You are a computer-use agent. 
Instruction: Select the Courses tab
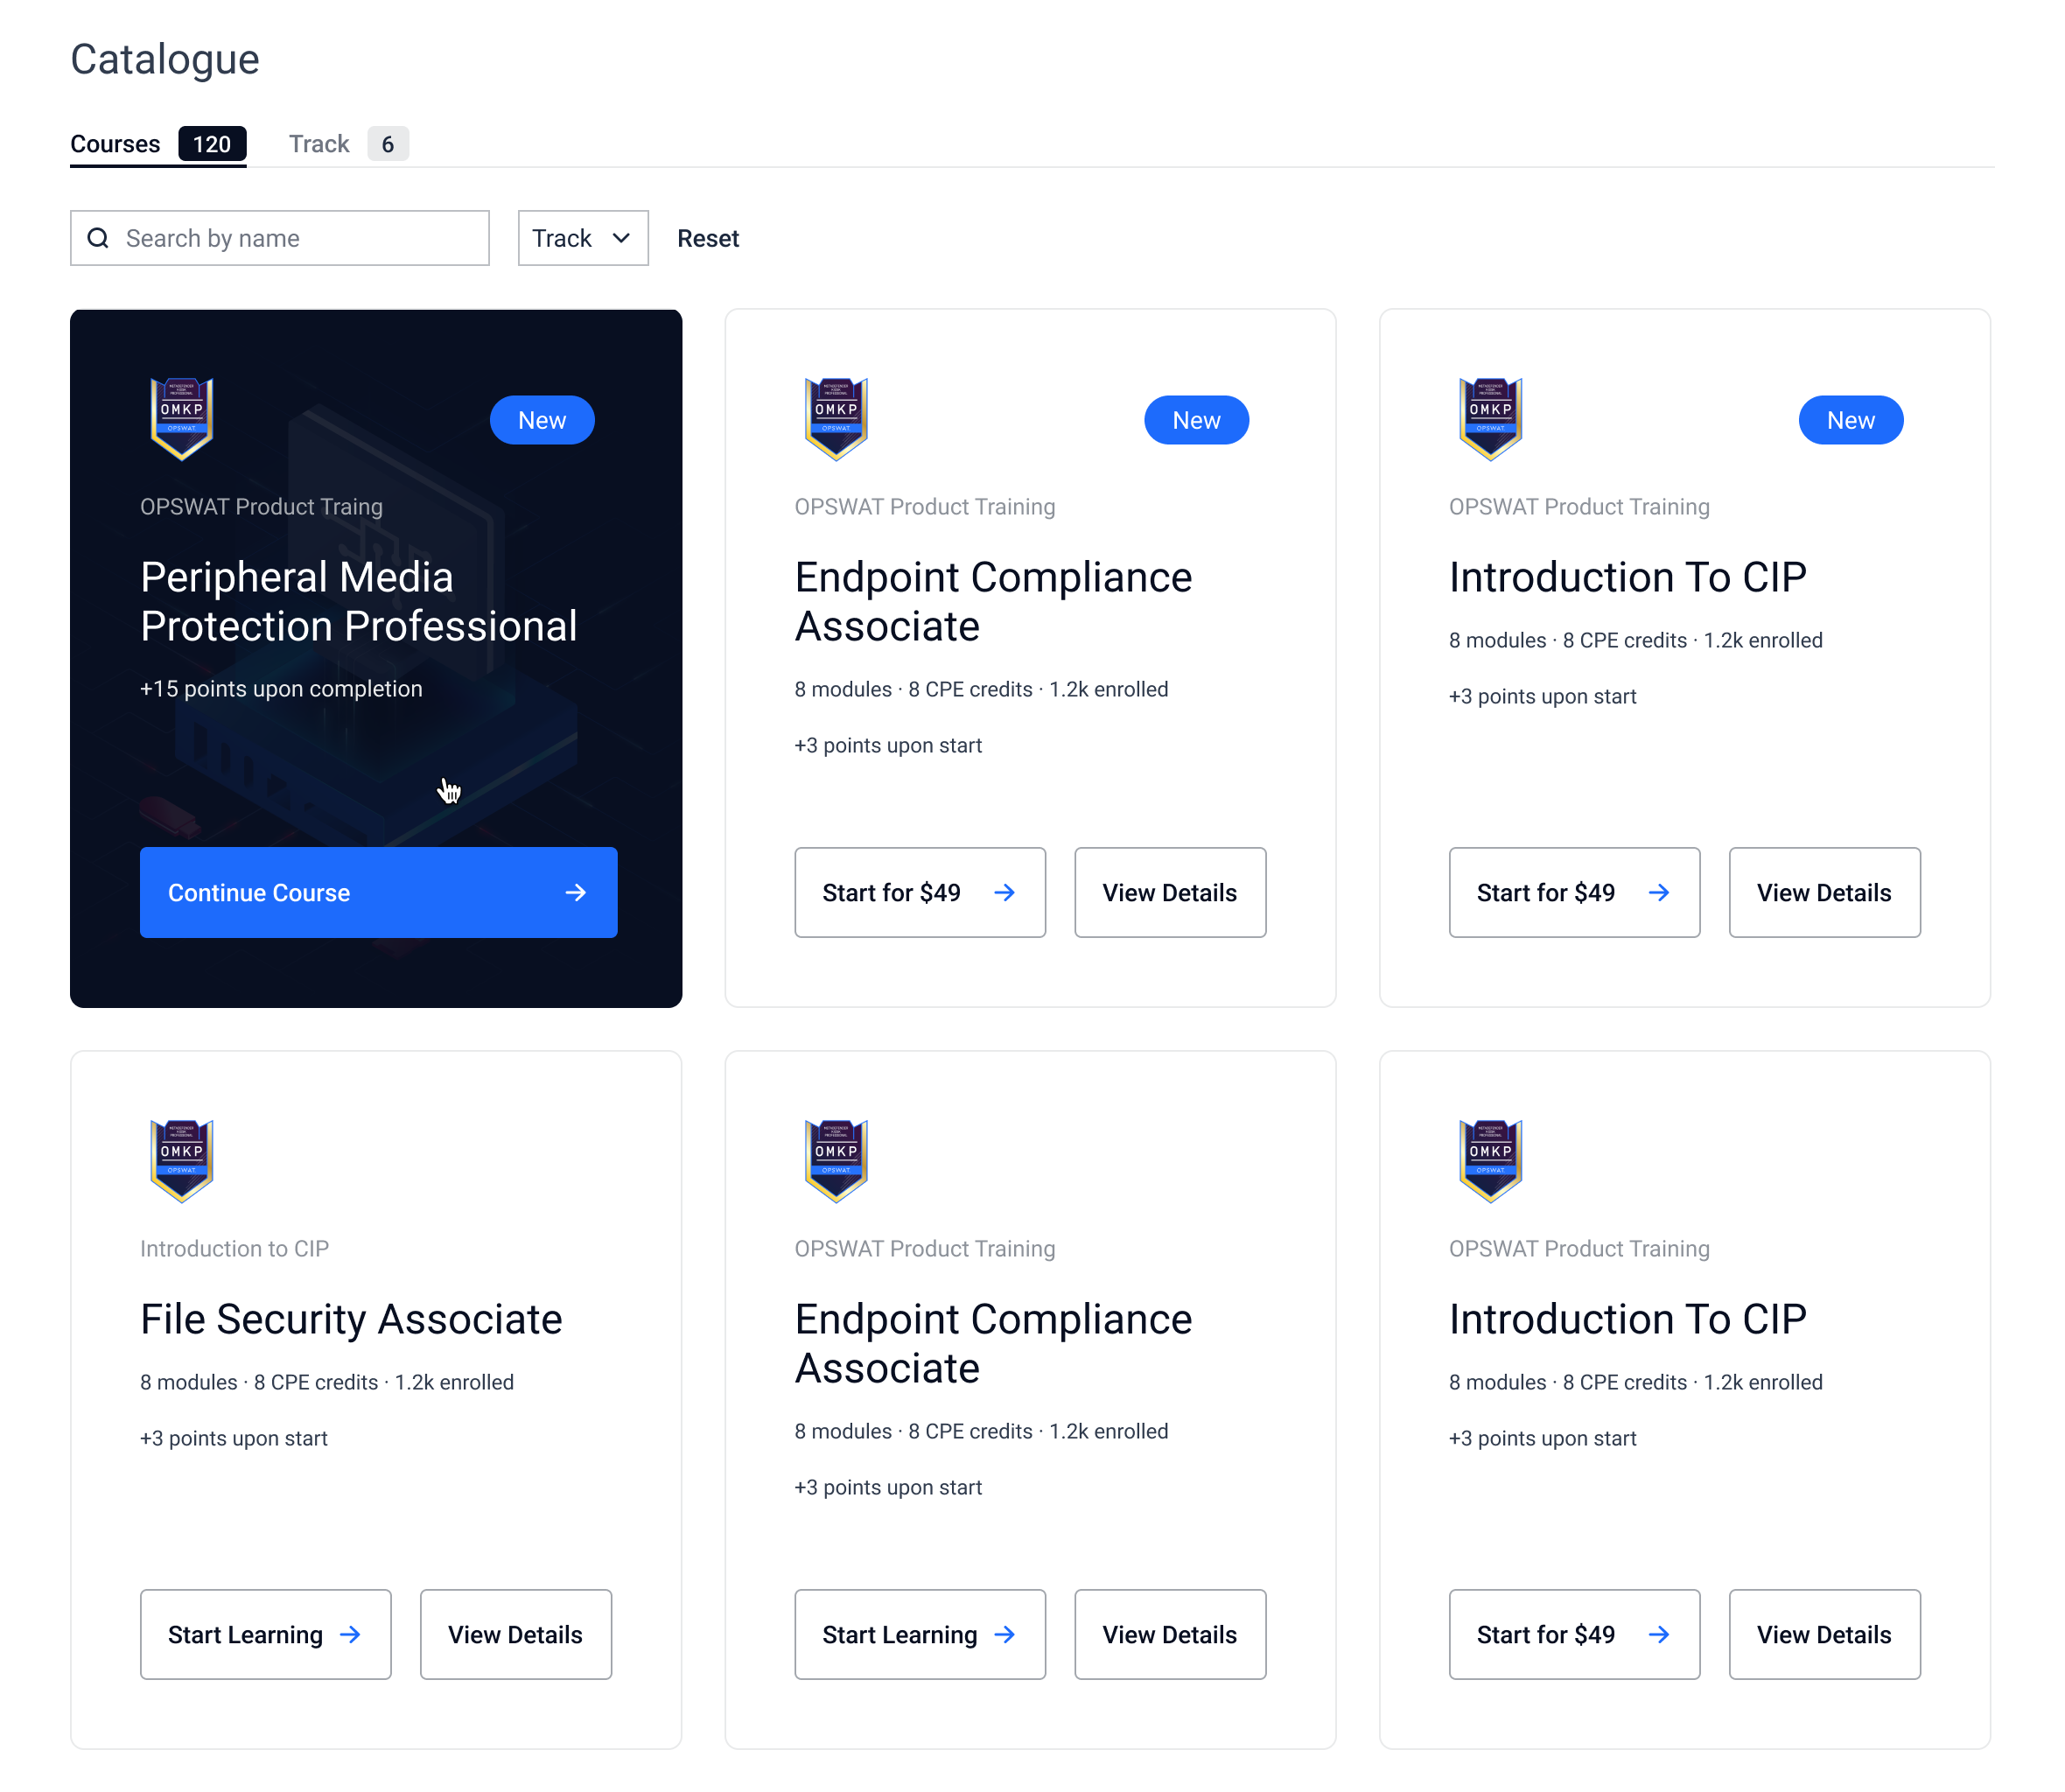coord(158,144)
